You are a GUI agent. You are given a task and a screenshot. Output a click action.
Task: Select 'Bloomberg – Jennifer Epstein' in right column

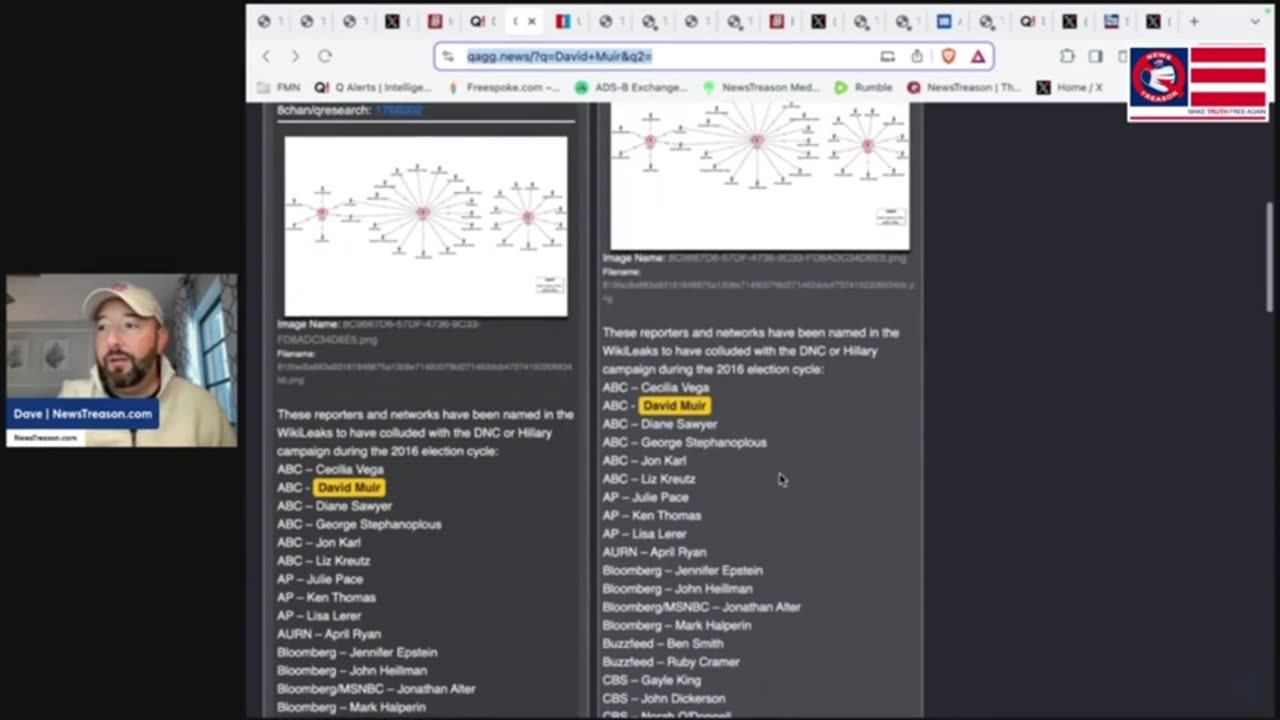pyautogui.click(x=682, y=571)
